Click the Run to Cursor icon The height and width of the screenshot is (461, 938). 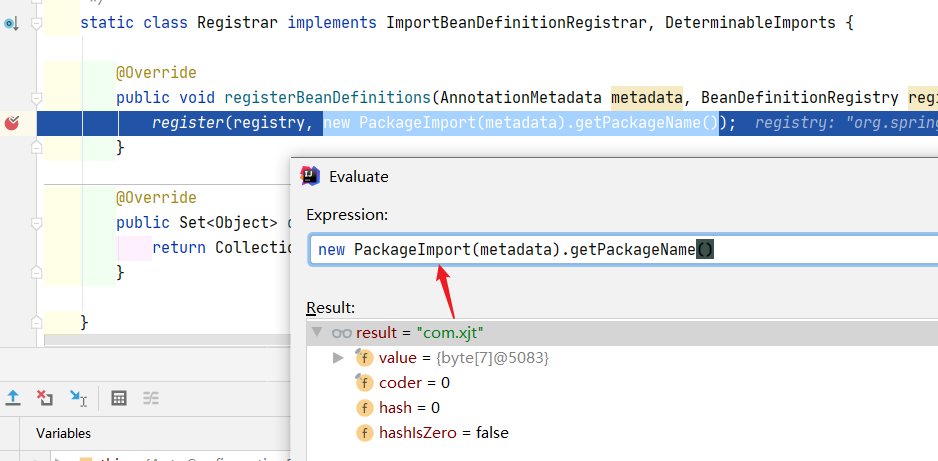pos(78,398)
